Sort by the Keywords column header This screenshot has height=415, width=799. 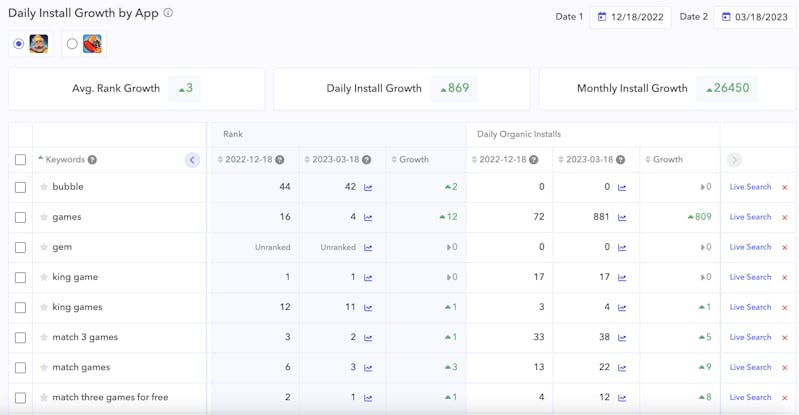[64, 160]
